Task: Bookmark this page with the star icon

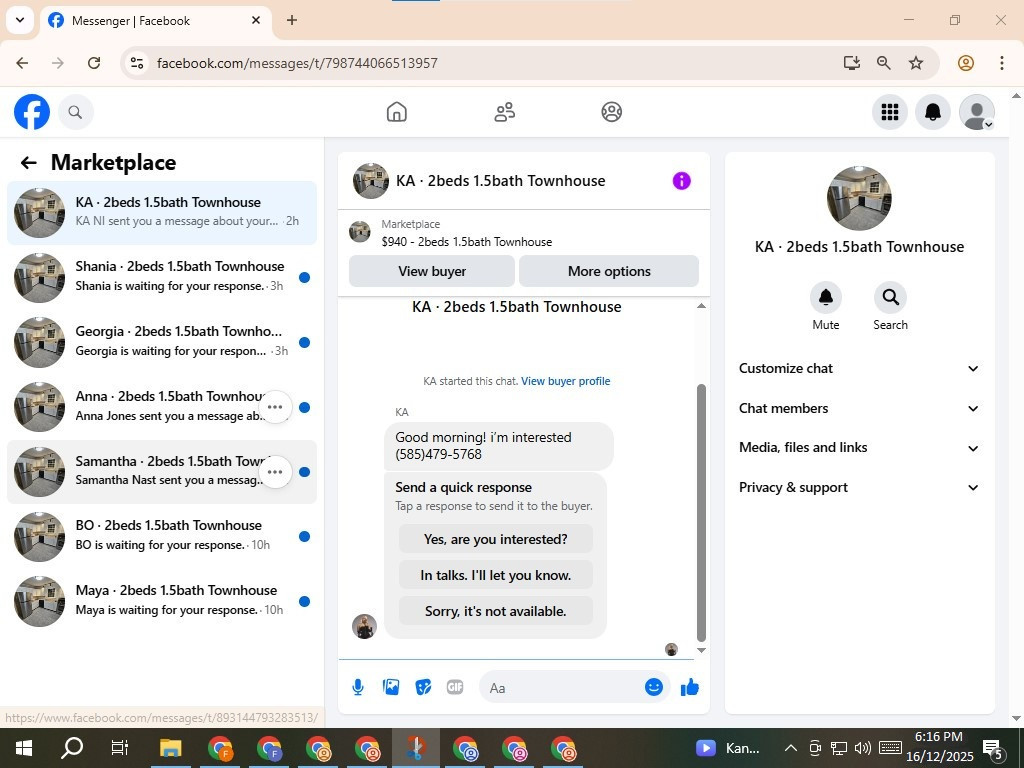Action: (916, 63)
